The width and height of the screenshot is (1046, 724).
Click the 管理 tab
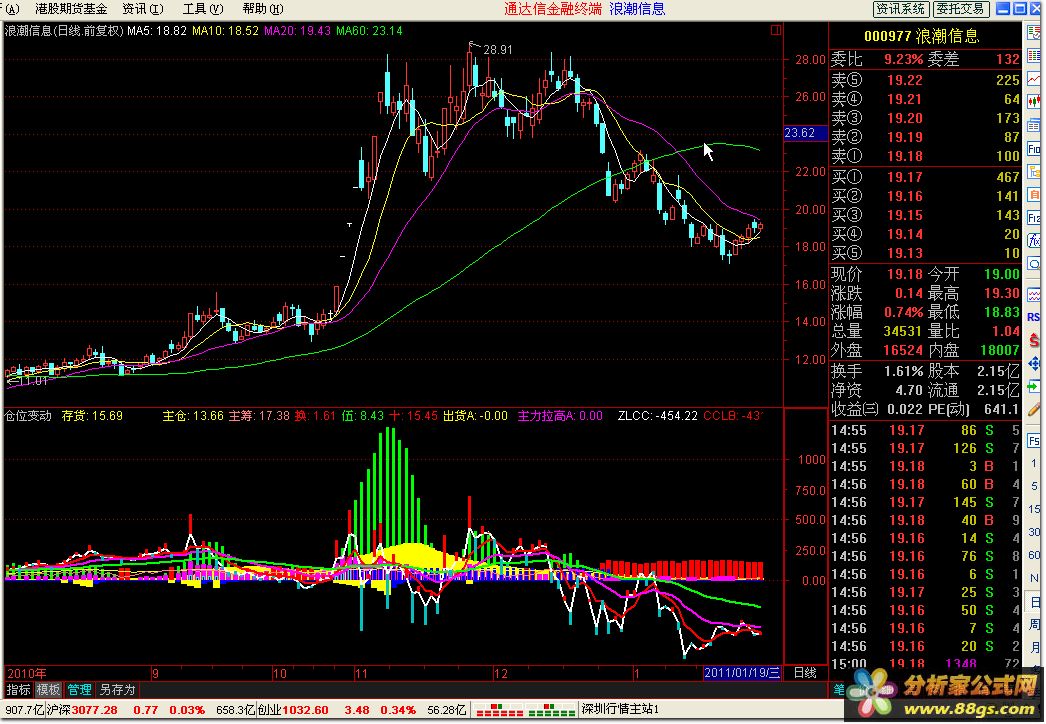click(x=79, y=689)
